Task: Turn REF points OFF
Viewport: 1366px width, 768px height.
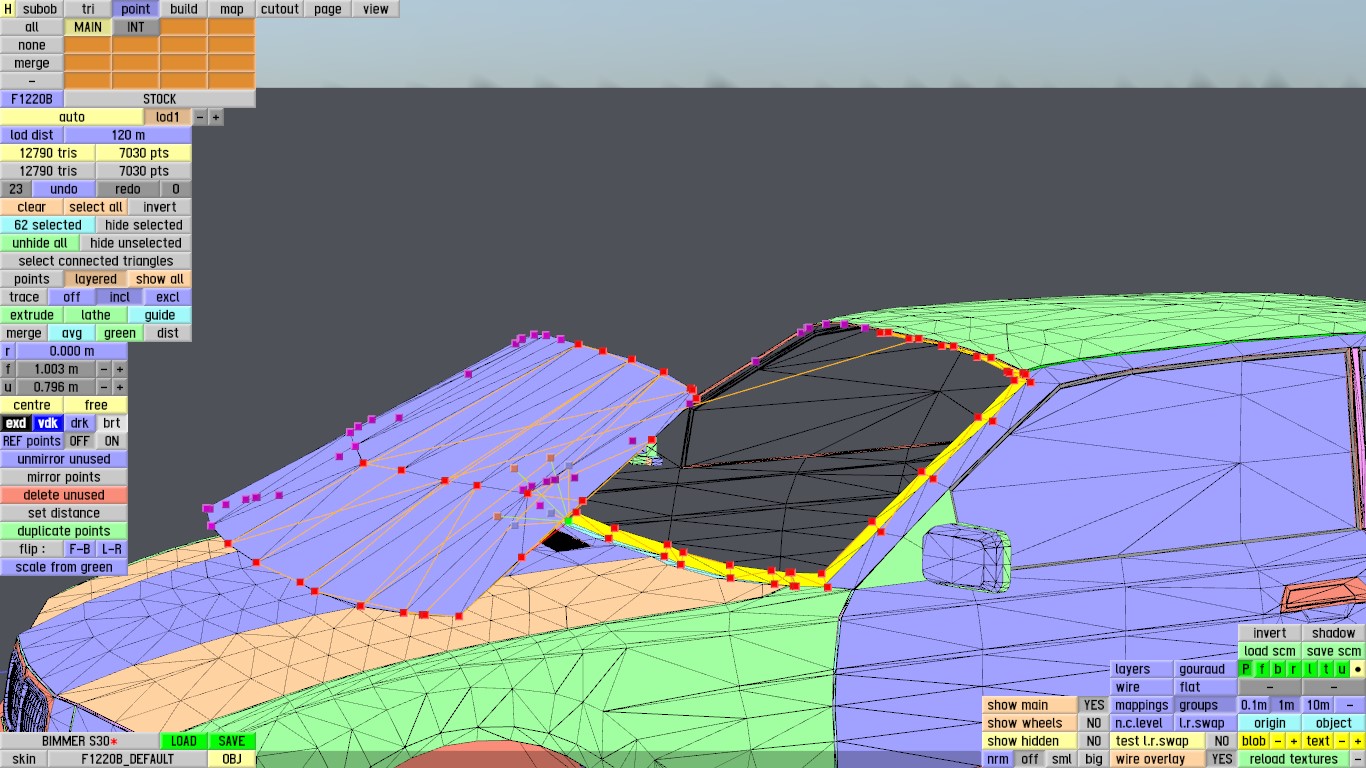Action: 80,441
